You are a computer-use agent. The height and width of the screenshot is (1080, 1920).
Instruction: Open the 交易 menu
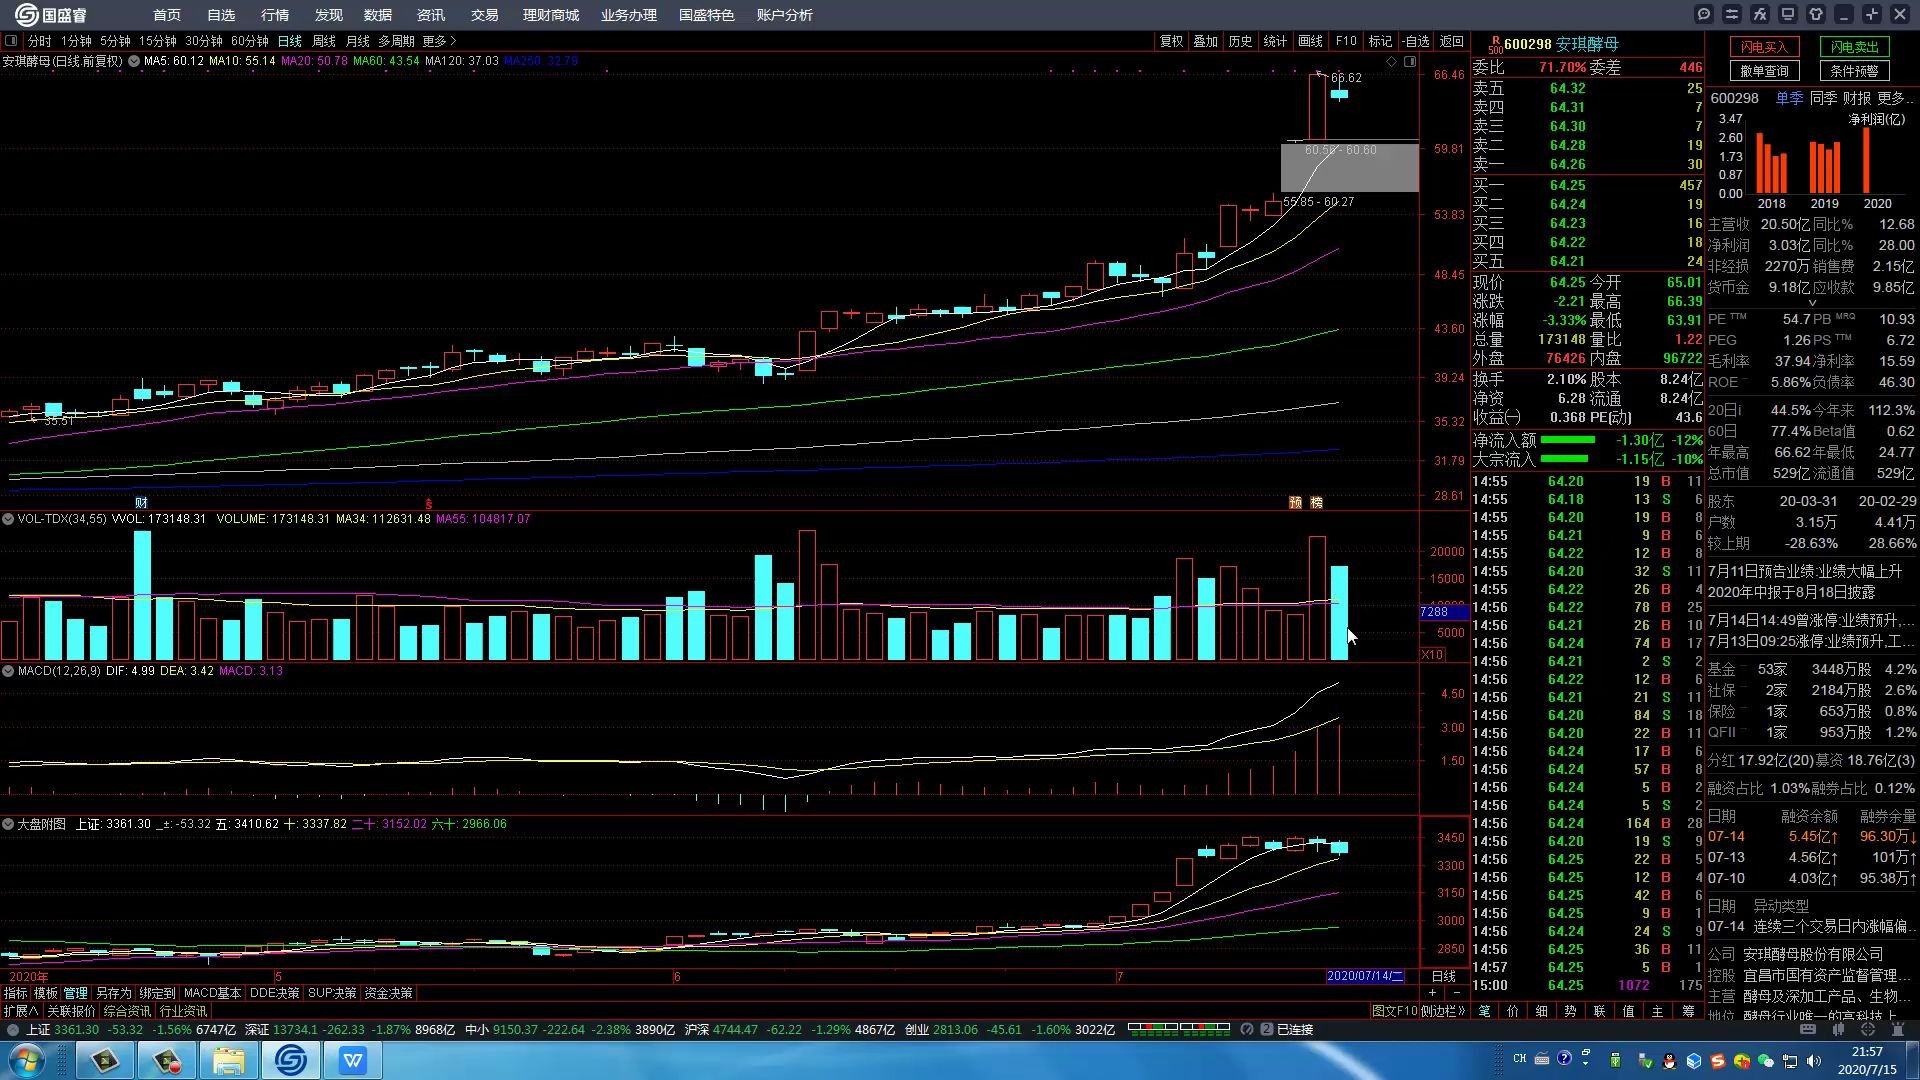(485, 15)
